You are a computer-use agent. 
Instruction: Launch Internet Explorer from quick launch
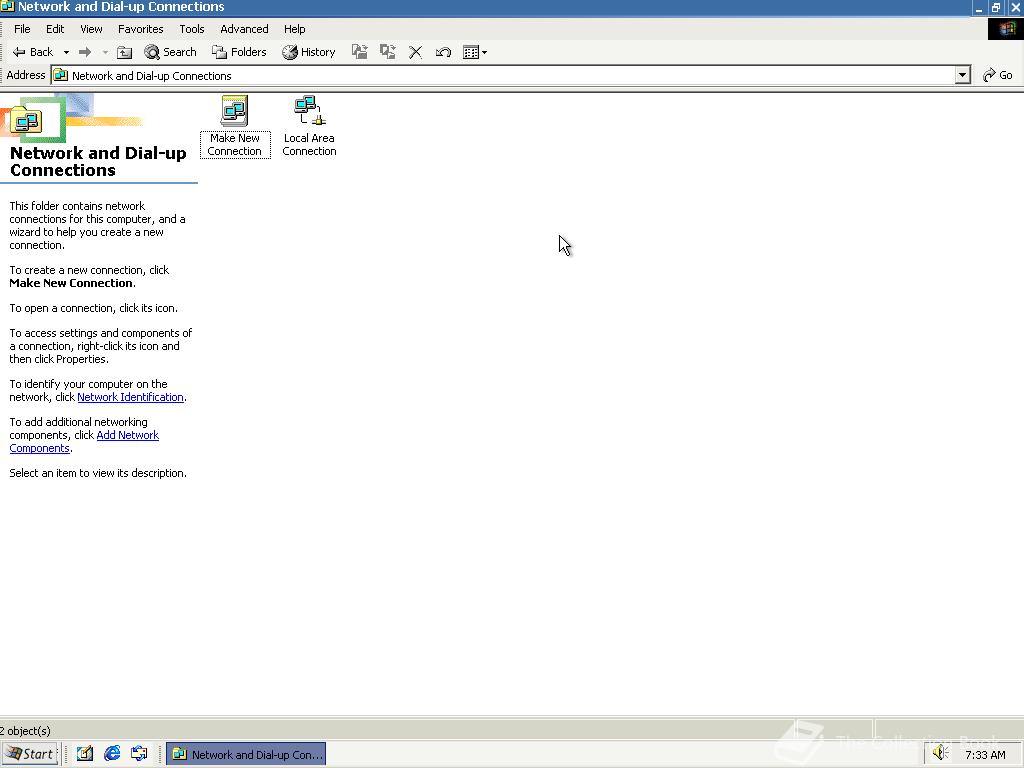[x=112, y=754]
